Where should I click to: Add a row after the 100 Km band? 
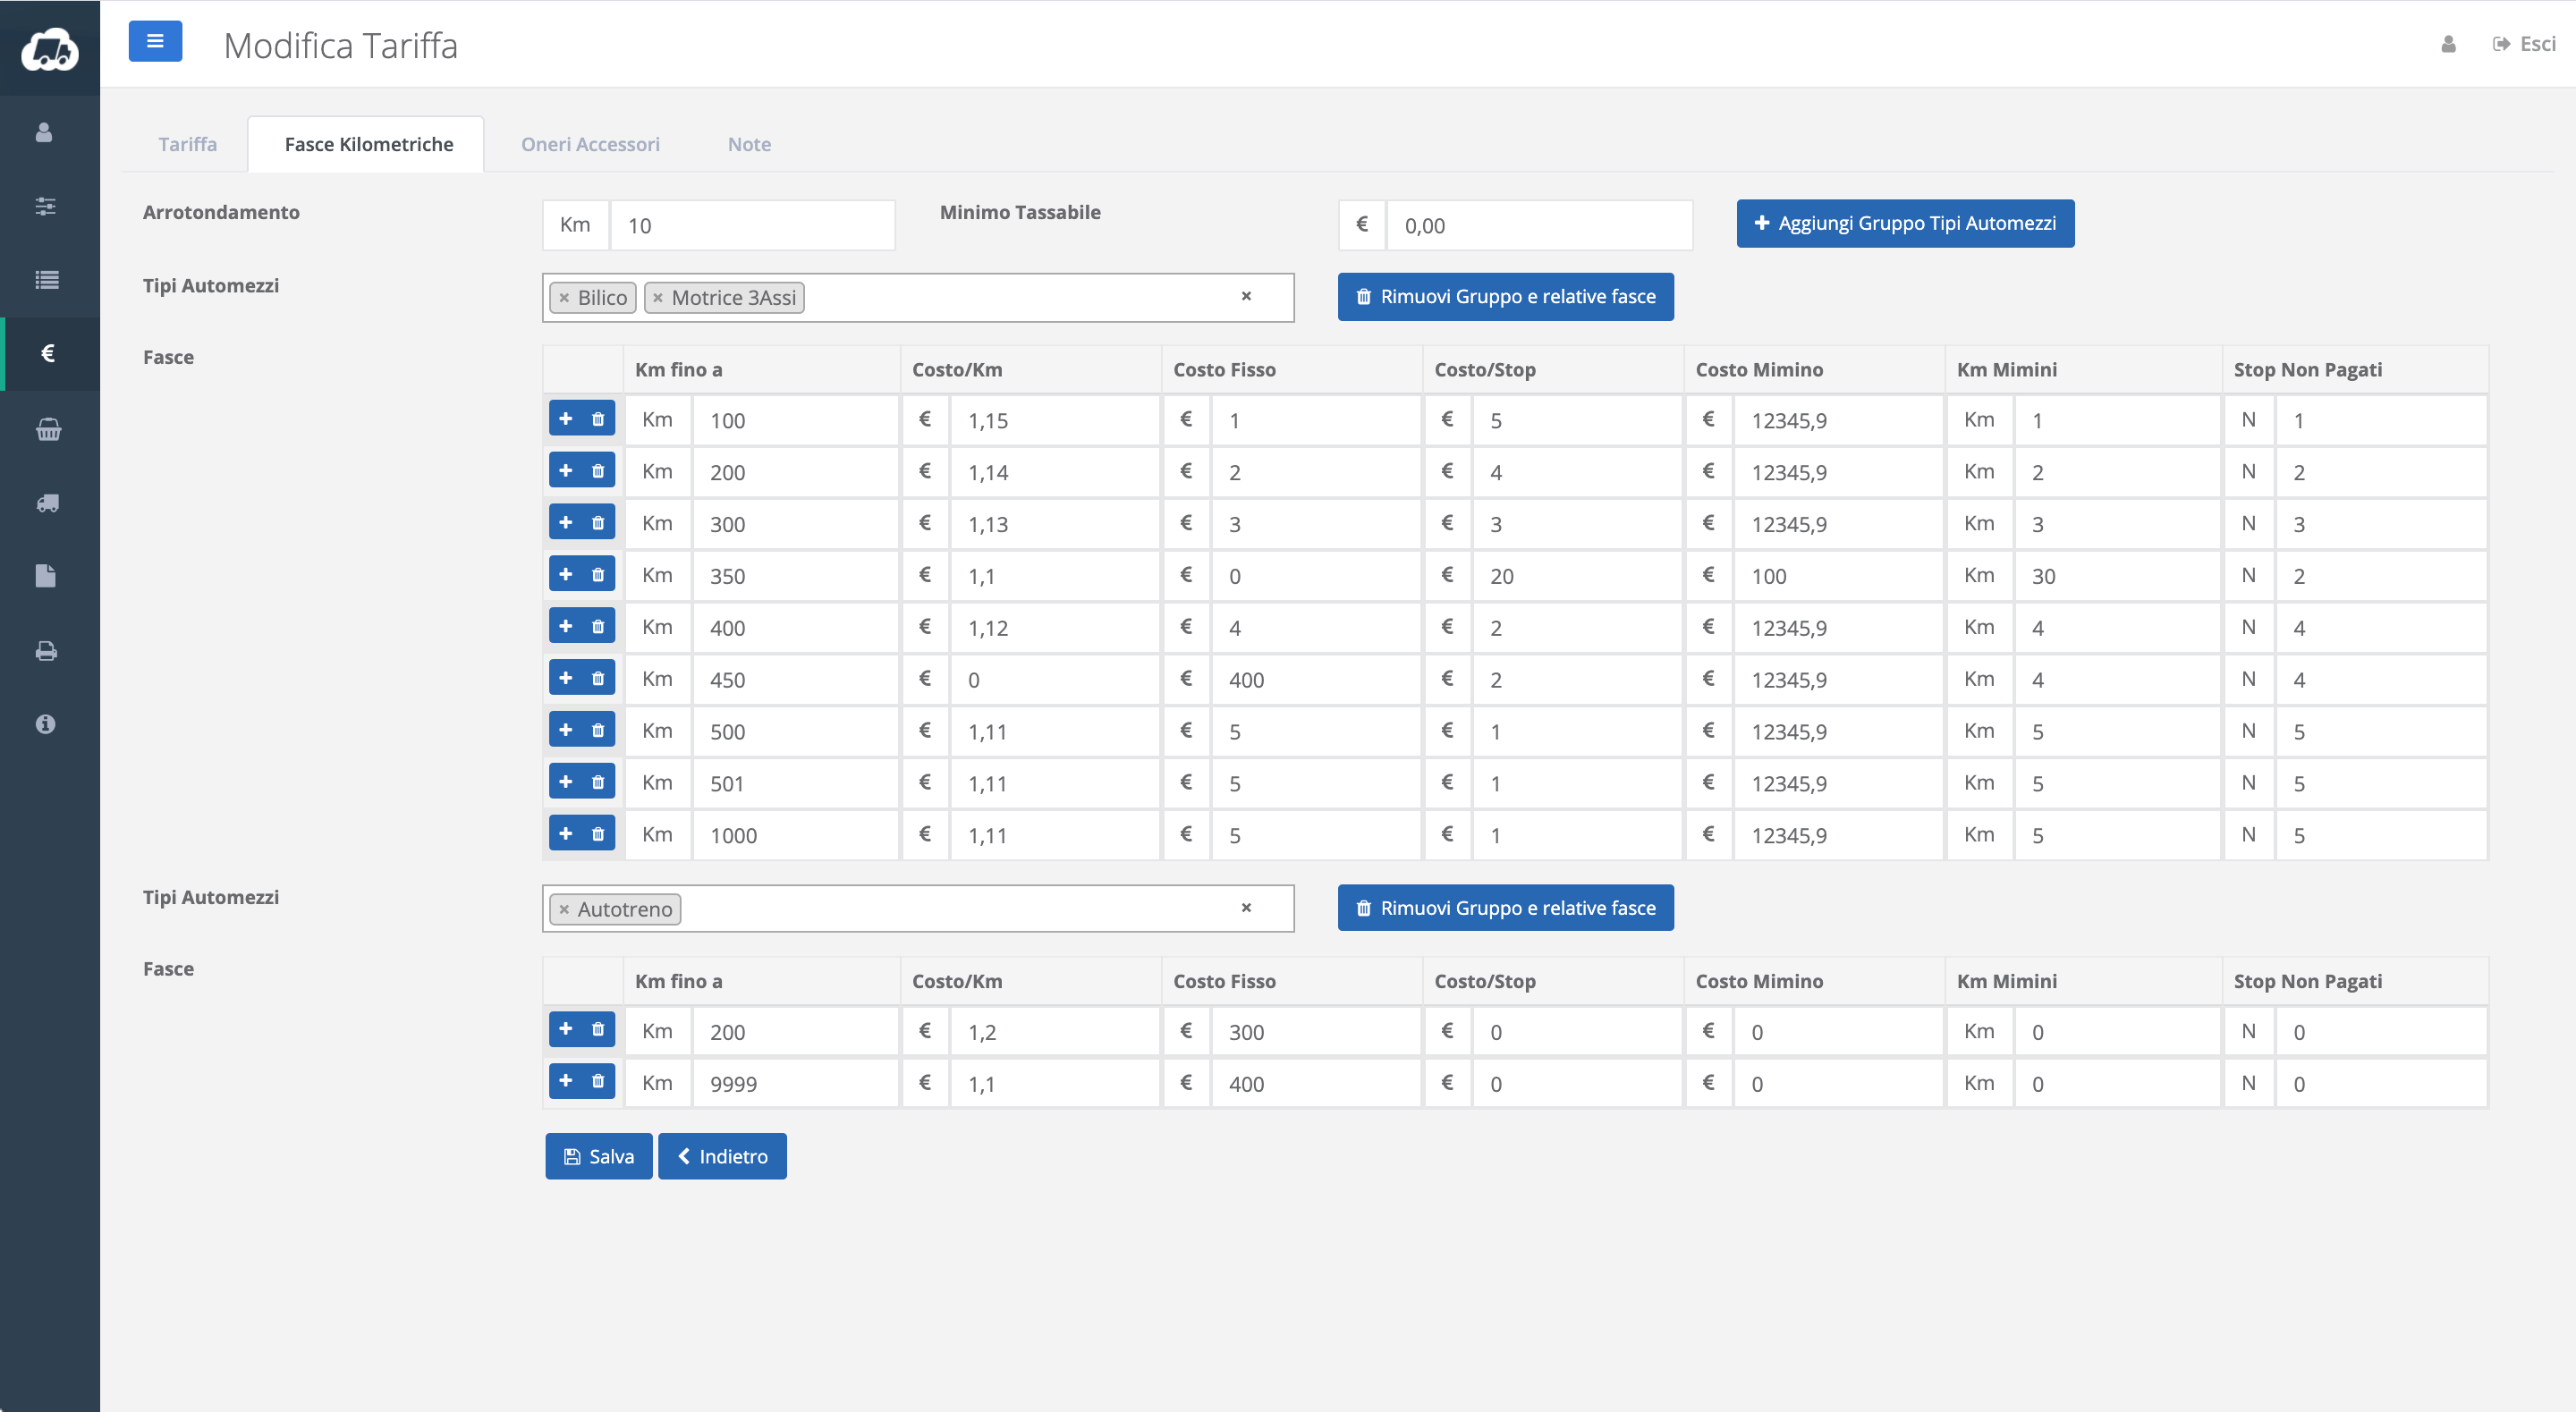pos(566,419)
